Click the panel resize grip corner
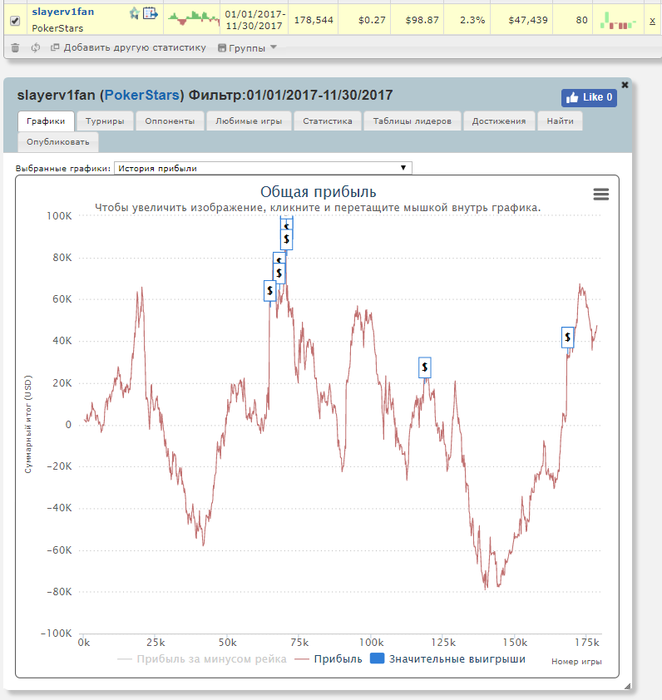This screenshot has width=662, height=700. coord(627,686)
